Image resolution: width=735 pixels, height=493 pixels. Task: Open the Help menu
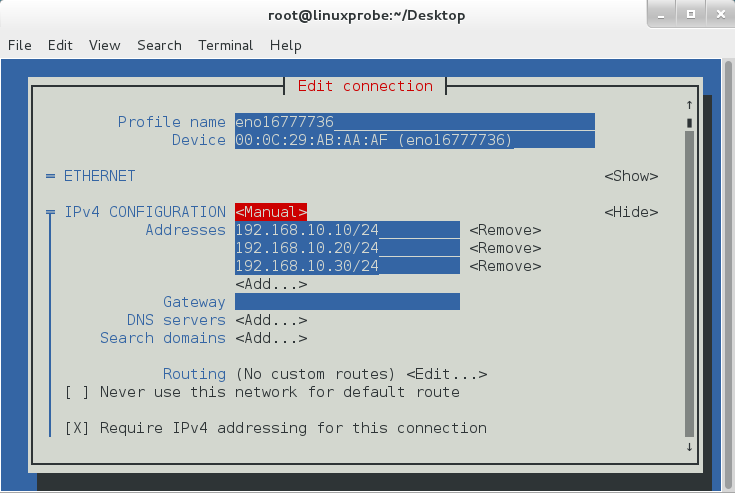click(285, 45)
